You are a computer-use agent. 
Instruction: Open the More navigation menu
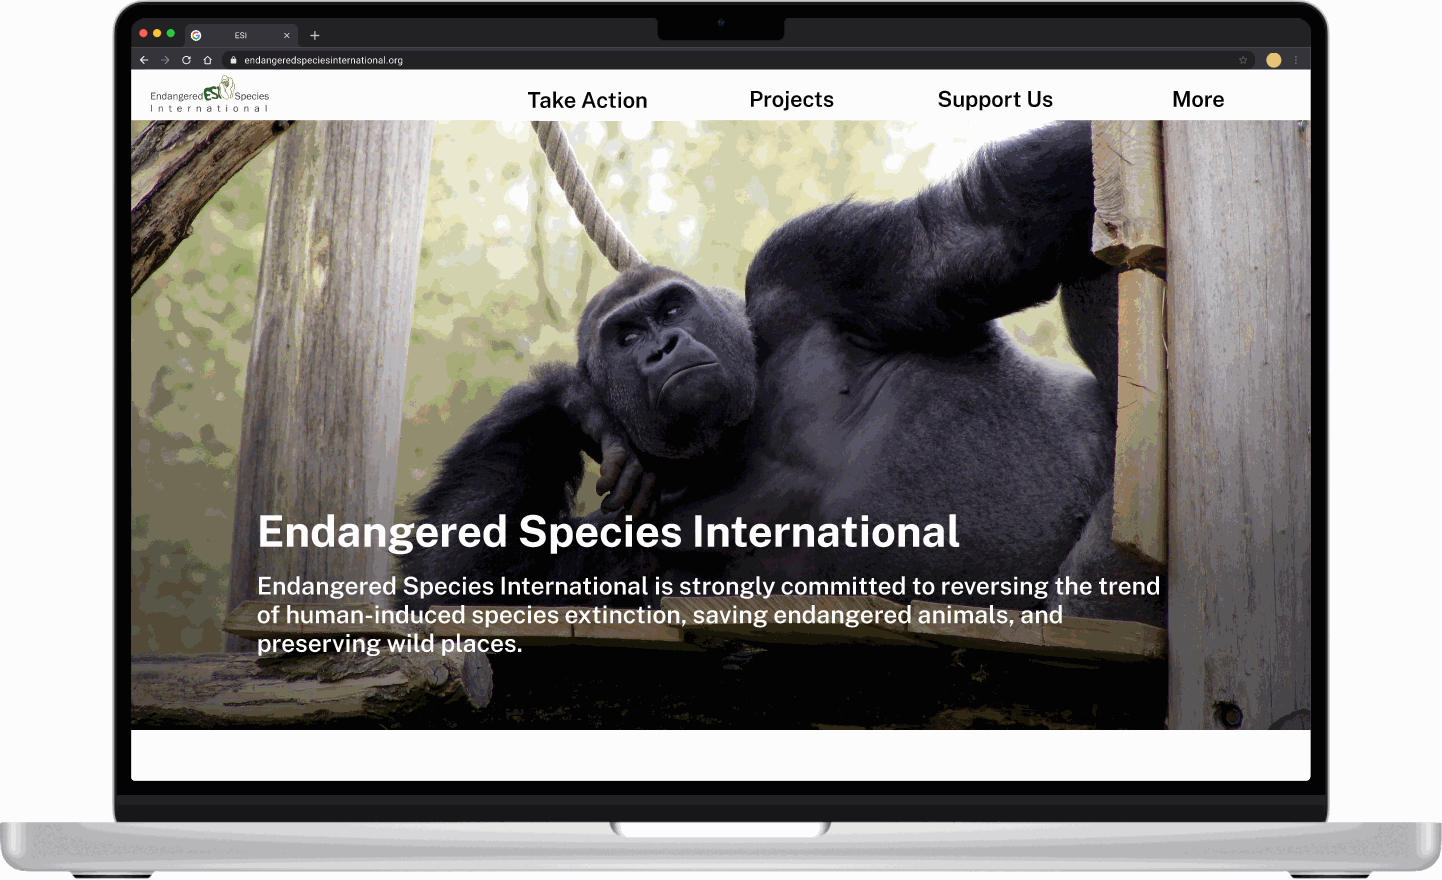coord(1198,99)
